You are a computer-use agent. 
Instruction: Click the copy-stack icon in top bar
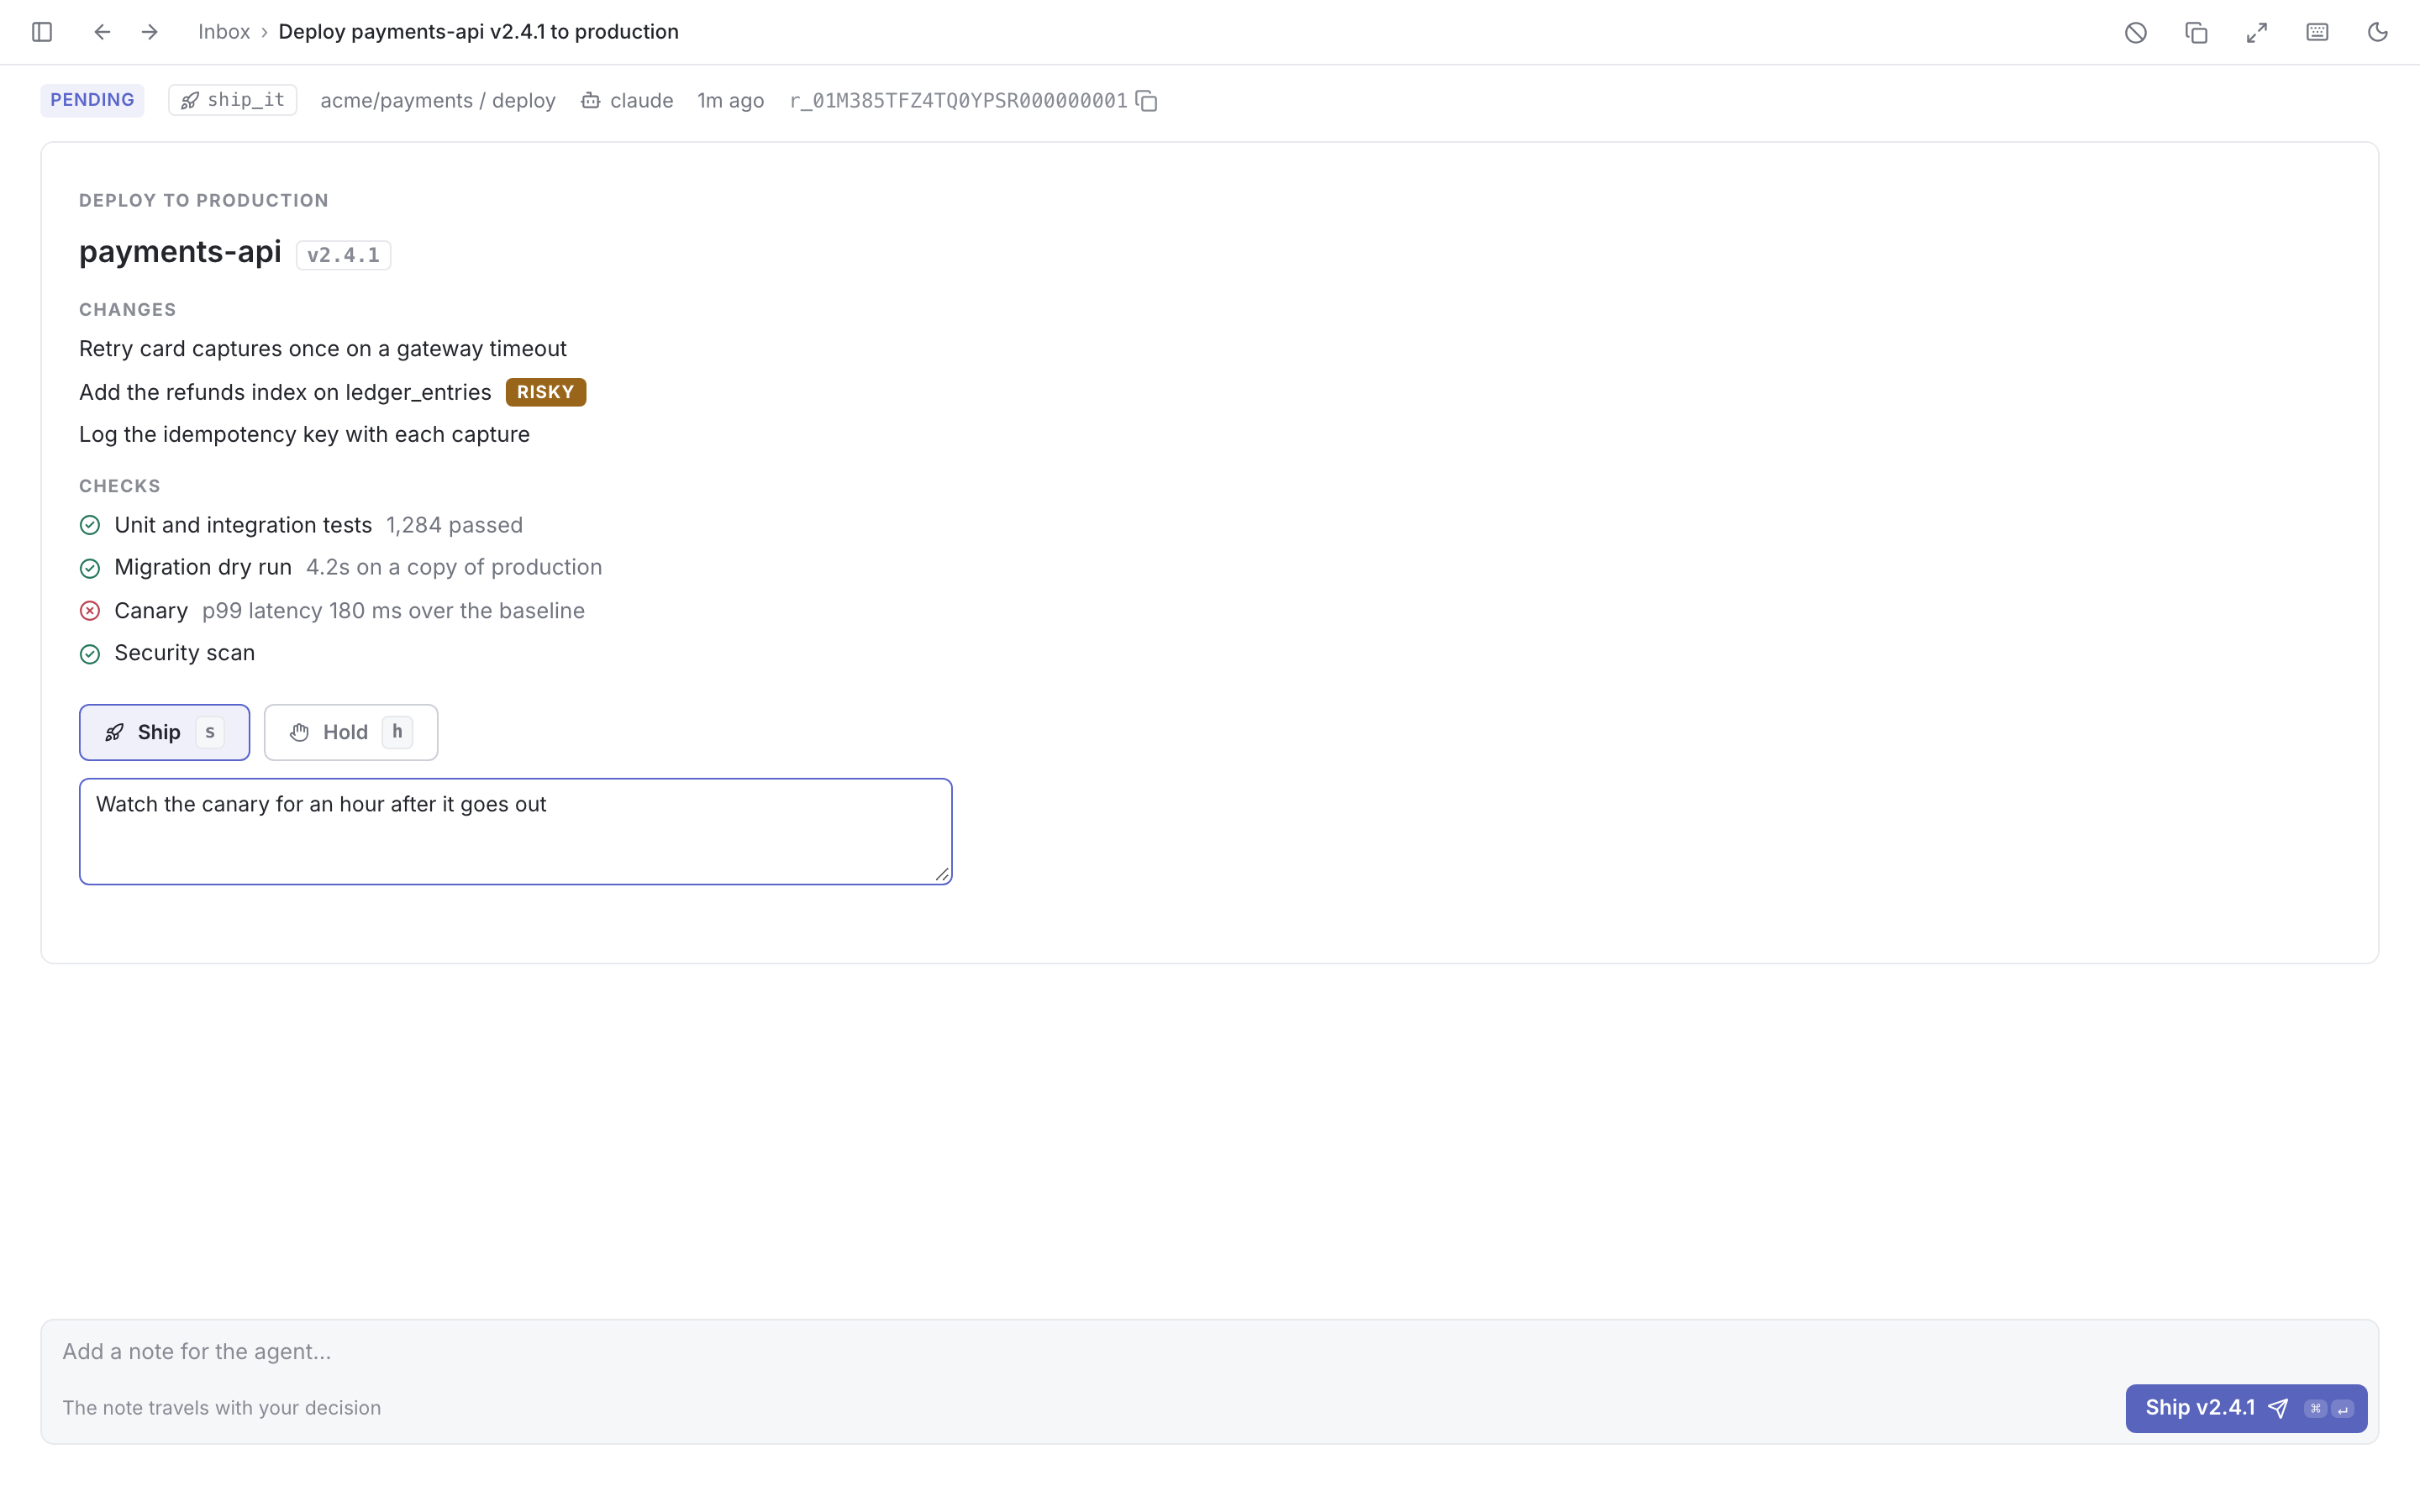(2196, 32)
